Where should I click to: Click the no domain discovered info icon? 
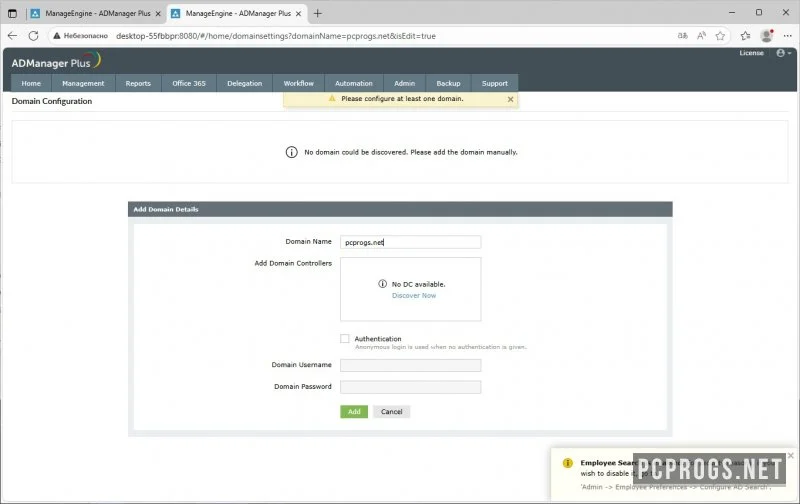(x=291, y=152)
